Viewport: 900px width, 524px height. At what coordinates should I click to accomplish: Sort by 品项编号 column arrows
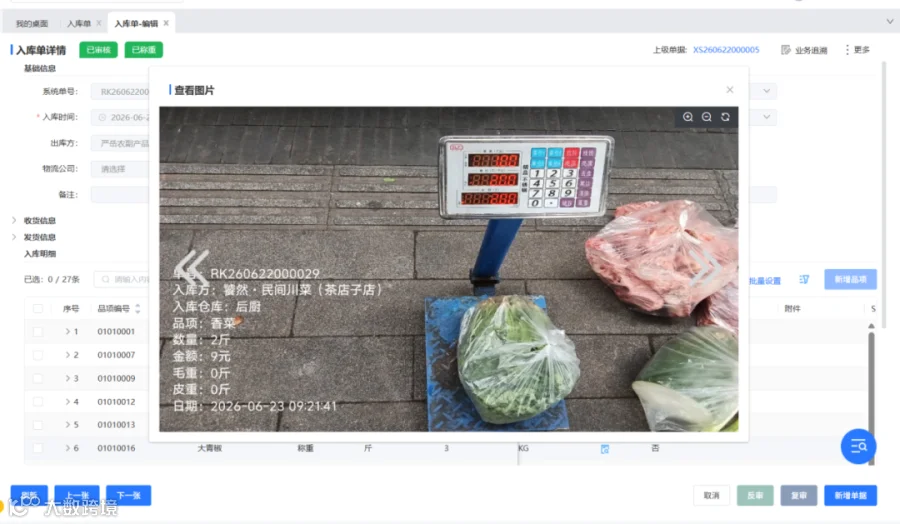[138, 309]
